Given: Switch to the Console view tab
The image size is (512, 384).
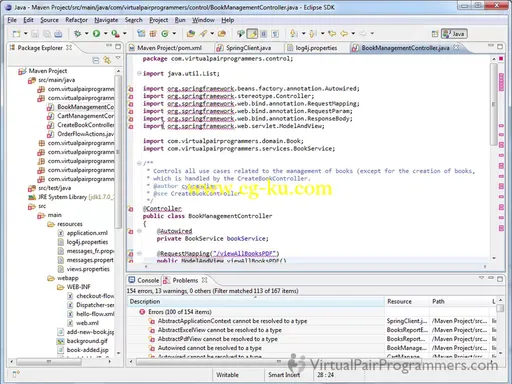Looking at the screenshot, I should [144, 280].
